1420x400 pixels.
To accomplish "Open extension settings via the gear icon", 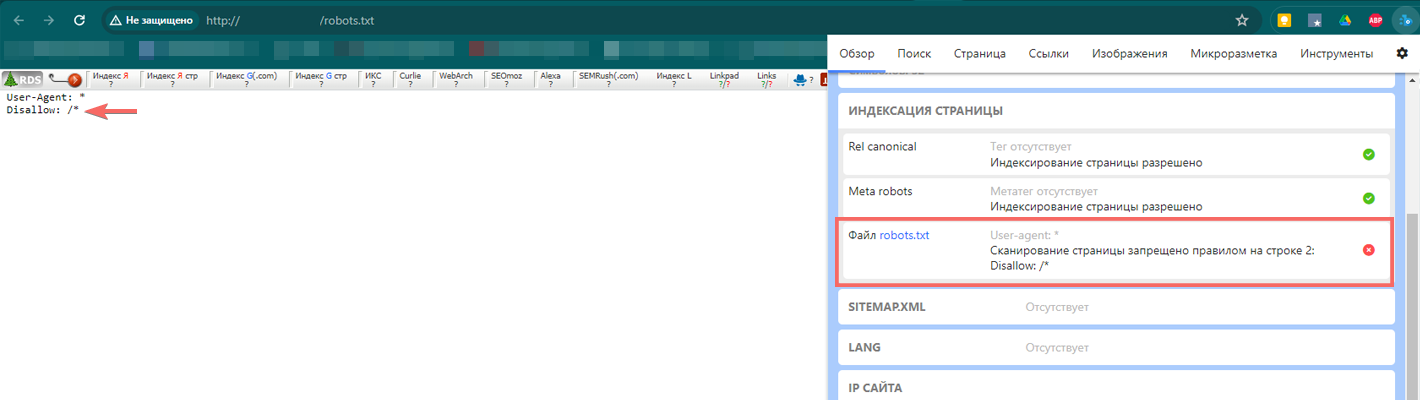I will tap(1402, 53).
